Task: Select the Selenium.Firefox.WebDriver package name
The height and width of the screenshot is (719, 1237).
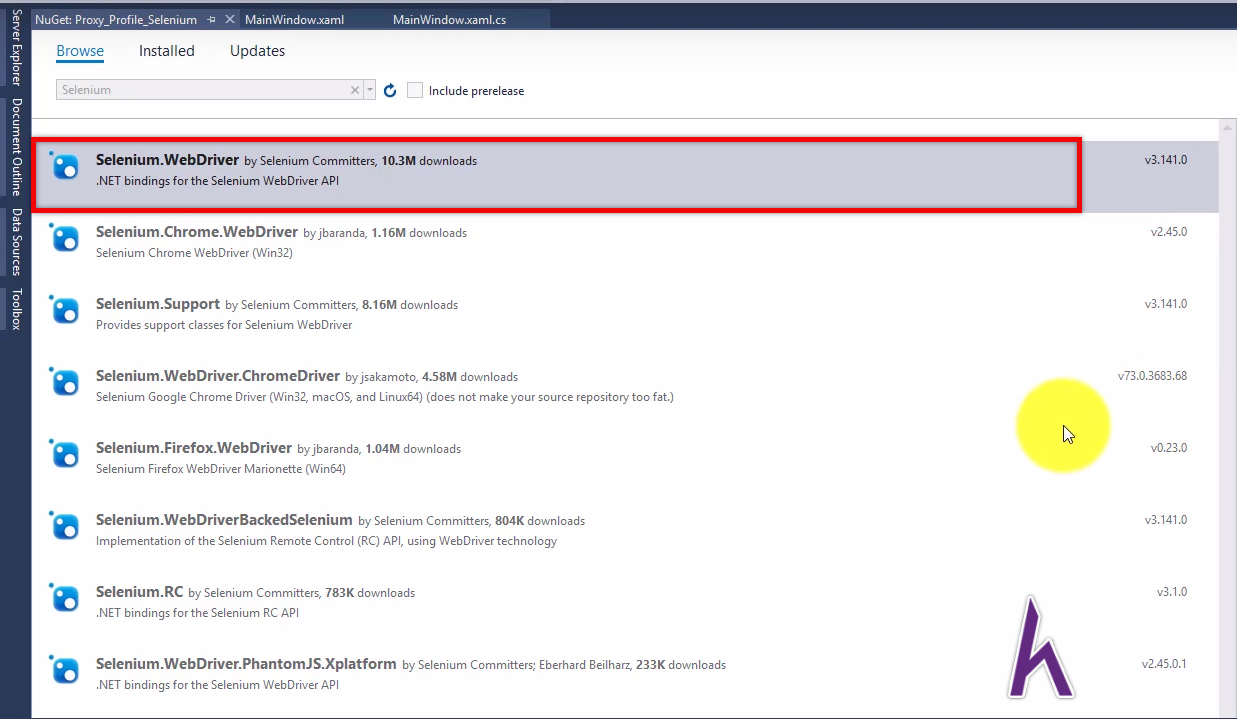Action: [x=194, y=448]
